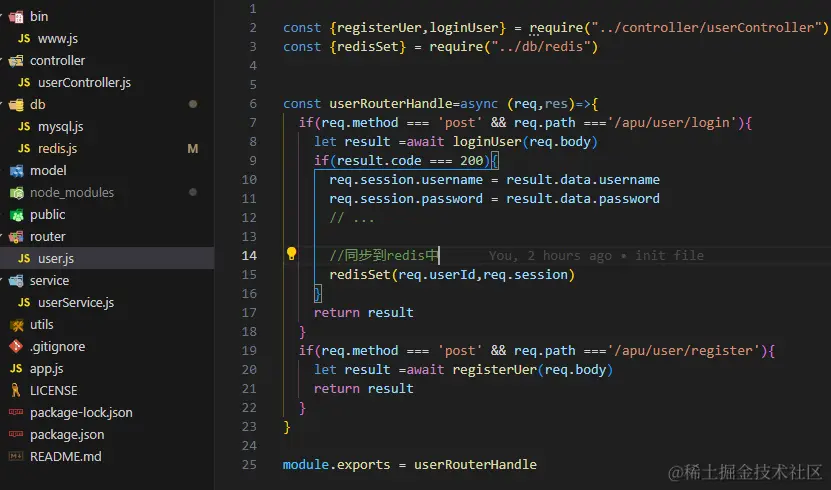Click 'module.exports' on line 25
The height and width of the screenshot is (490, 831).
tap(336, 465)
